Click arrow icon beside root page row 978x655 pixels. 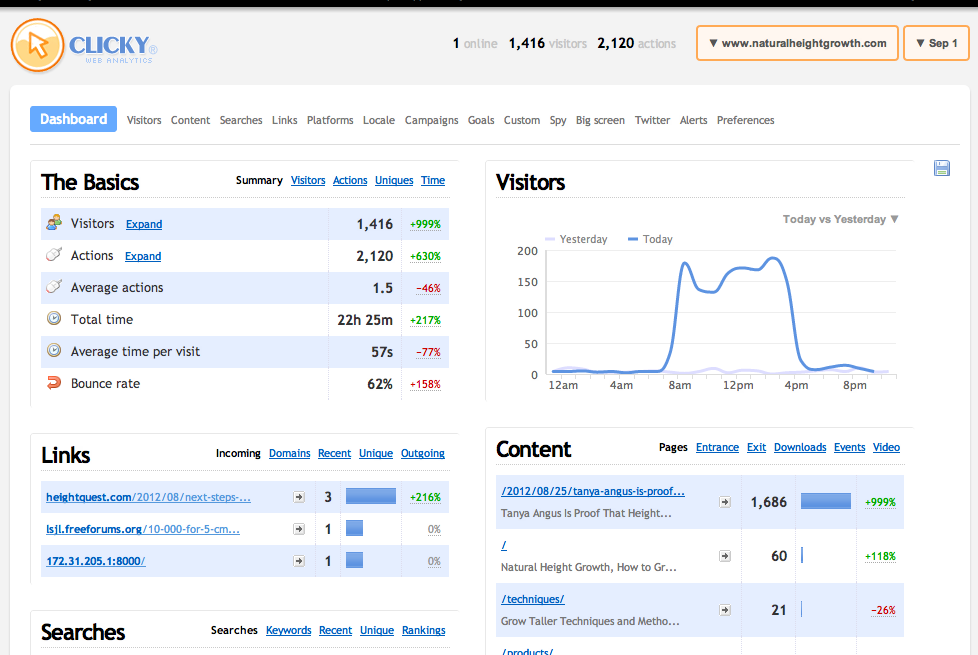click(725, 556)
